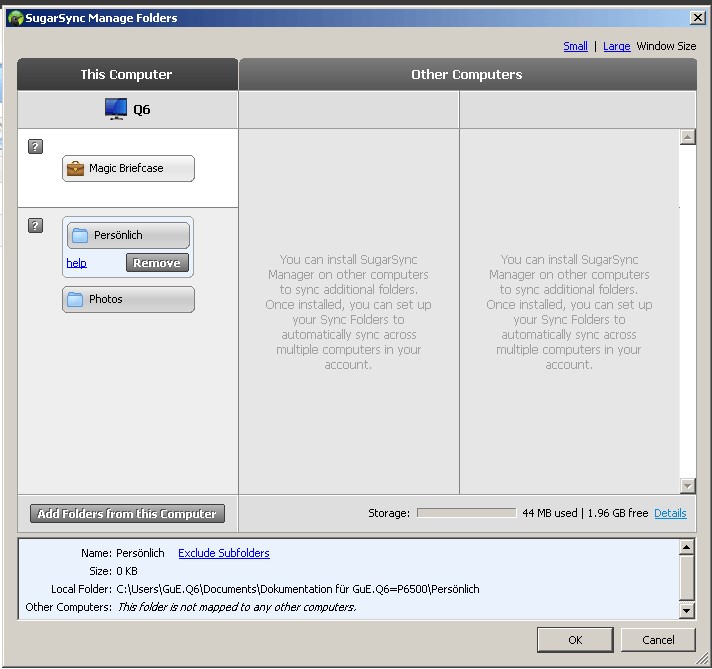Set window size to Small
The height and width of the screenshot is (669, 712).
pyautogui.click(x=575, y=46)
